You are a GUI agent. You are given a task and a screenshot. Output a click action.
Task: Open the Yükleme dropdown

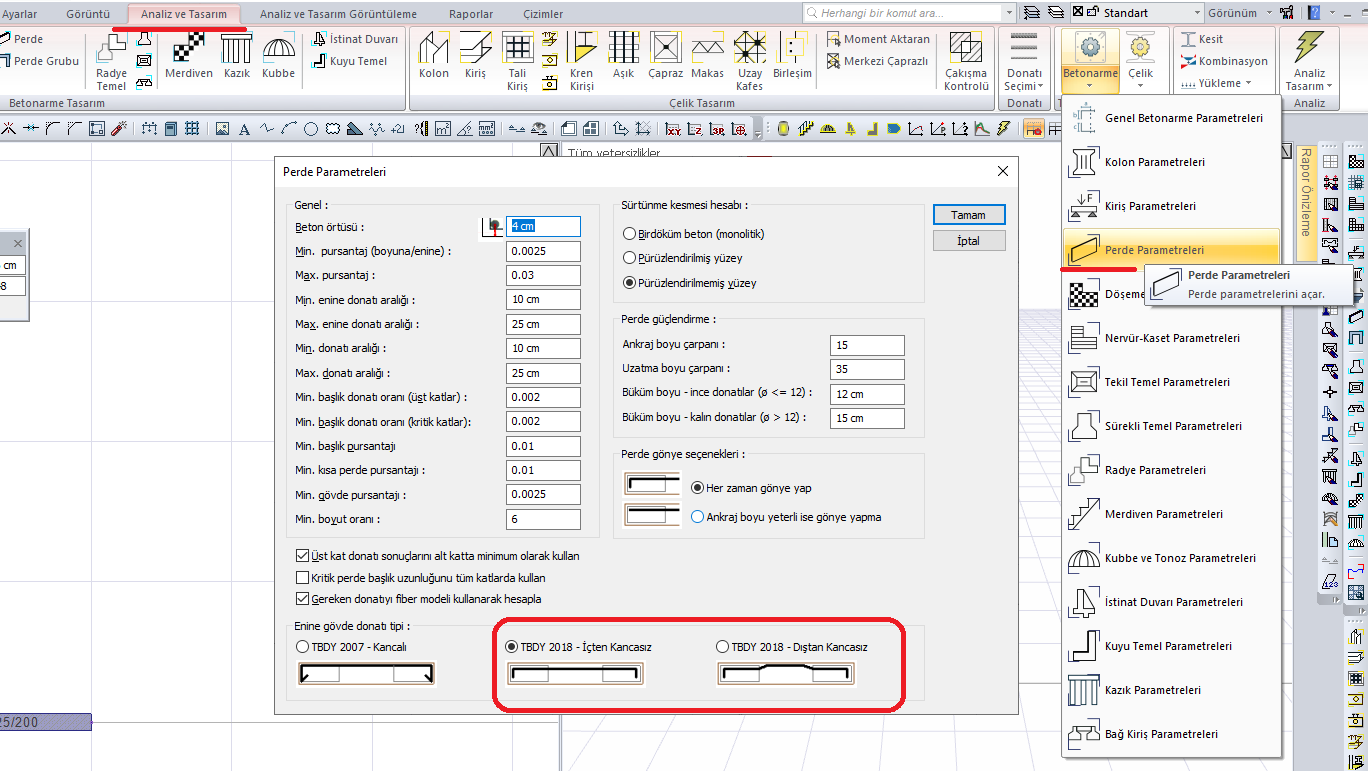1215,83
